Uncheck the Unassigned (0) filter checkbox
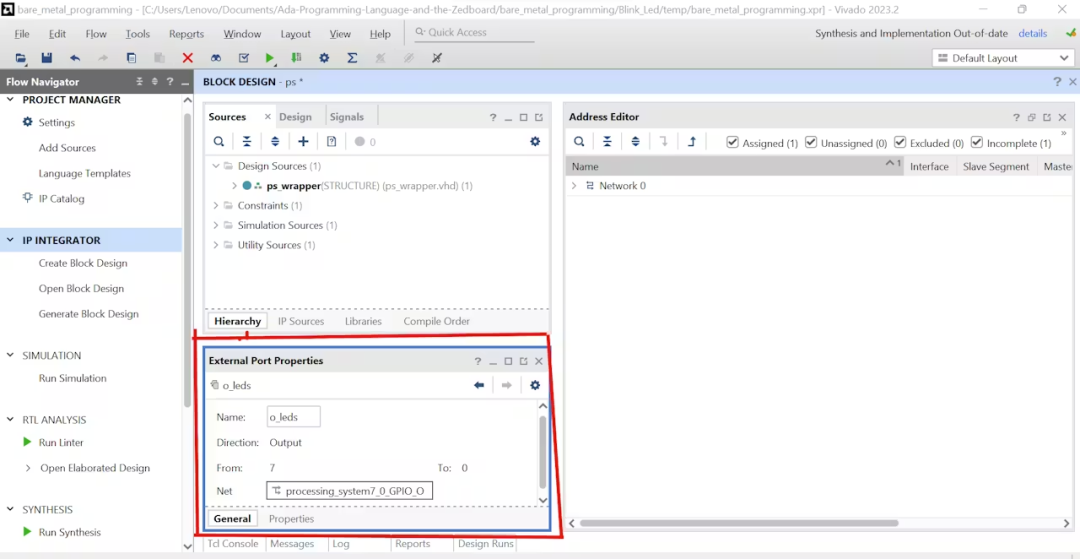Image resolution: width=1080 pixels, height=559 pixels. tap(811, 143)
